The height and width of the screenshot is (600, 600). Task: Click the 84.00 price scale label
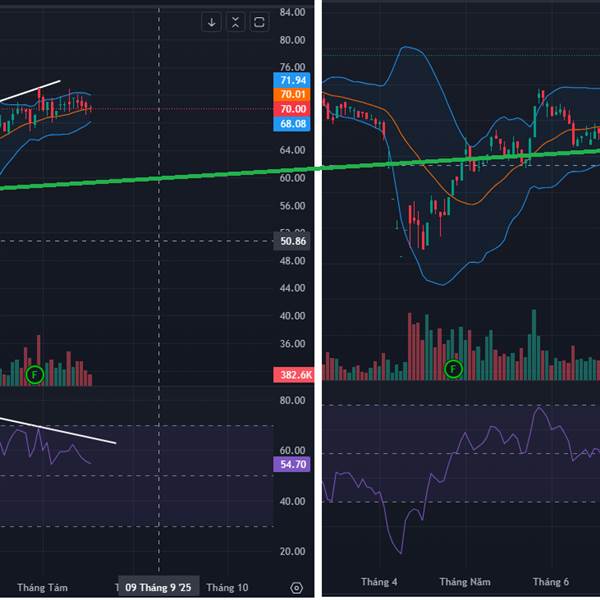292,12
